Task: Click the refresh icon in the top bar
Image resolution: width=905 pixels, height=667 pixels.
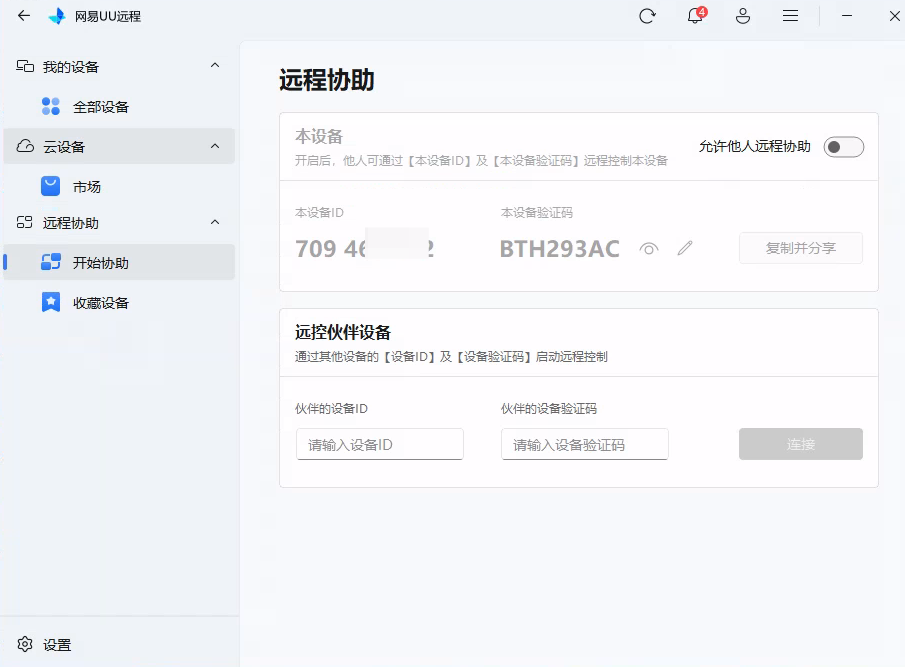Action: [x=647, y=16]
